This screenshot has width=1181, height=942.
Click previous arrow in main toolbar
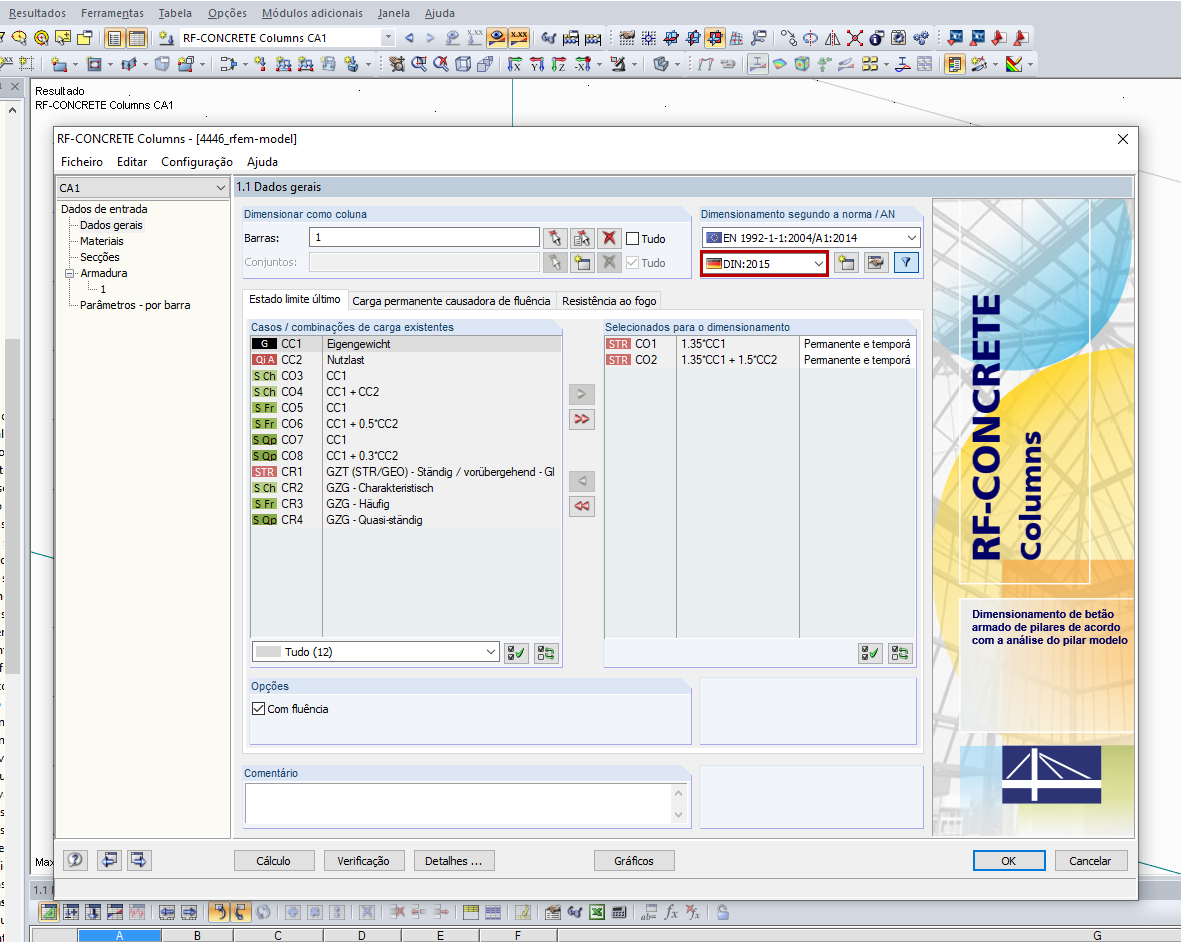point(410,38)
